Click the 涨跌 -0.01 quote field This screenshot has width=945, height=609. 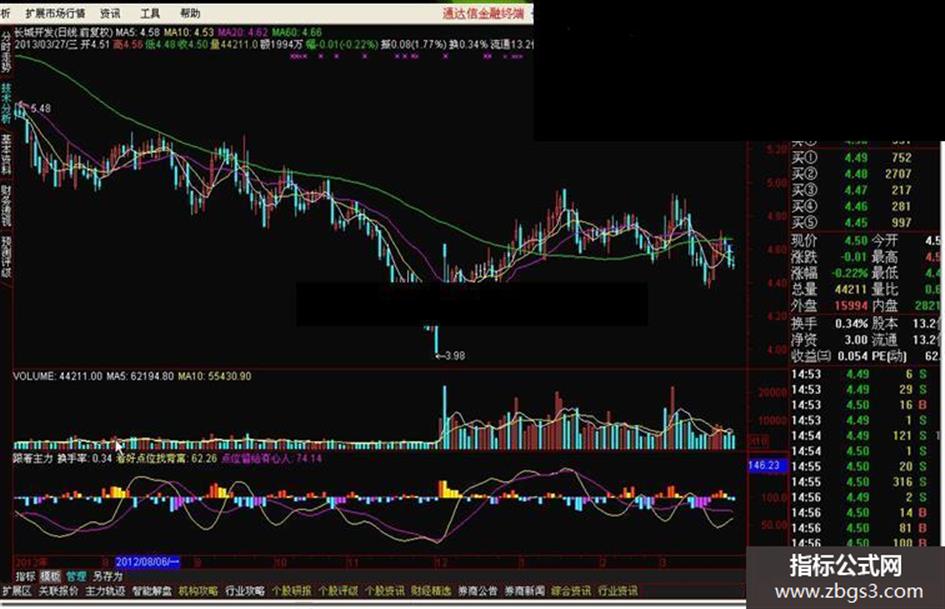point(829,257)
